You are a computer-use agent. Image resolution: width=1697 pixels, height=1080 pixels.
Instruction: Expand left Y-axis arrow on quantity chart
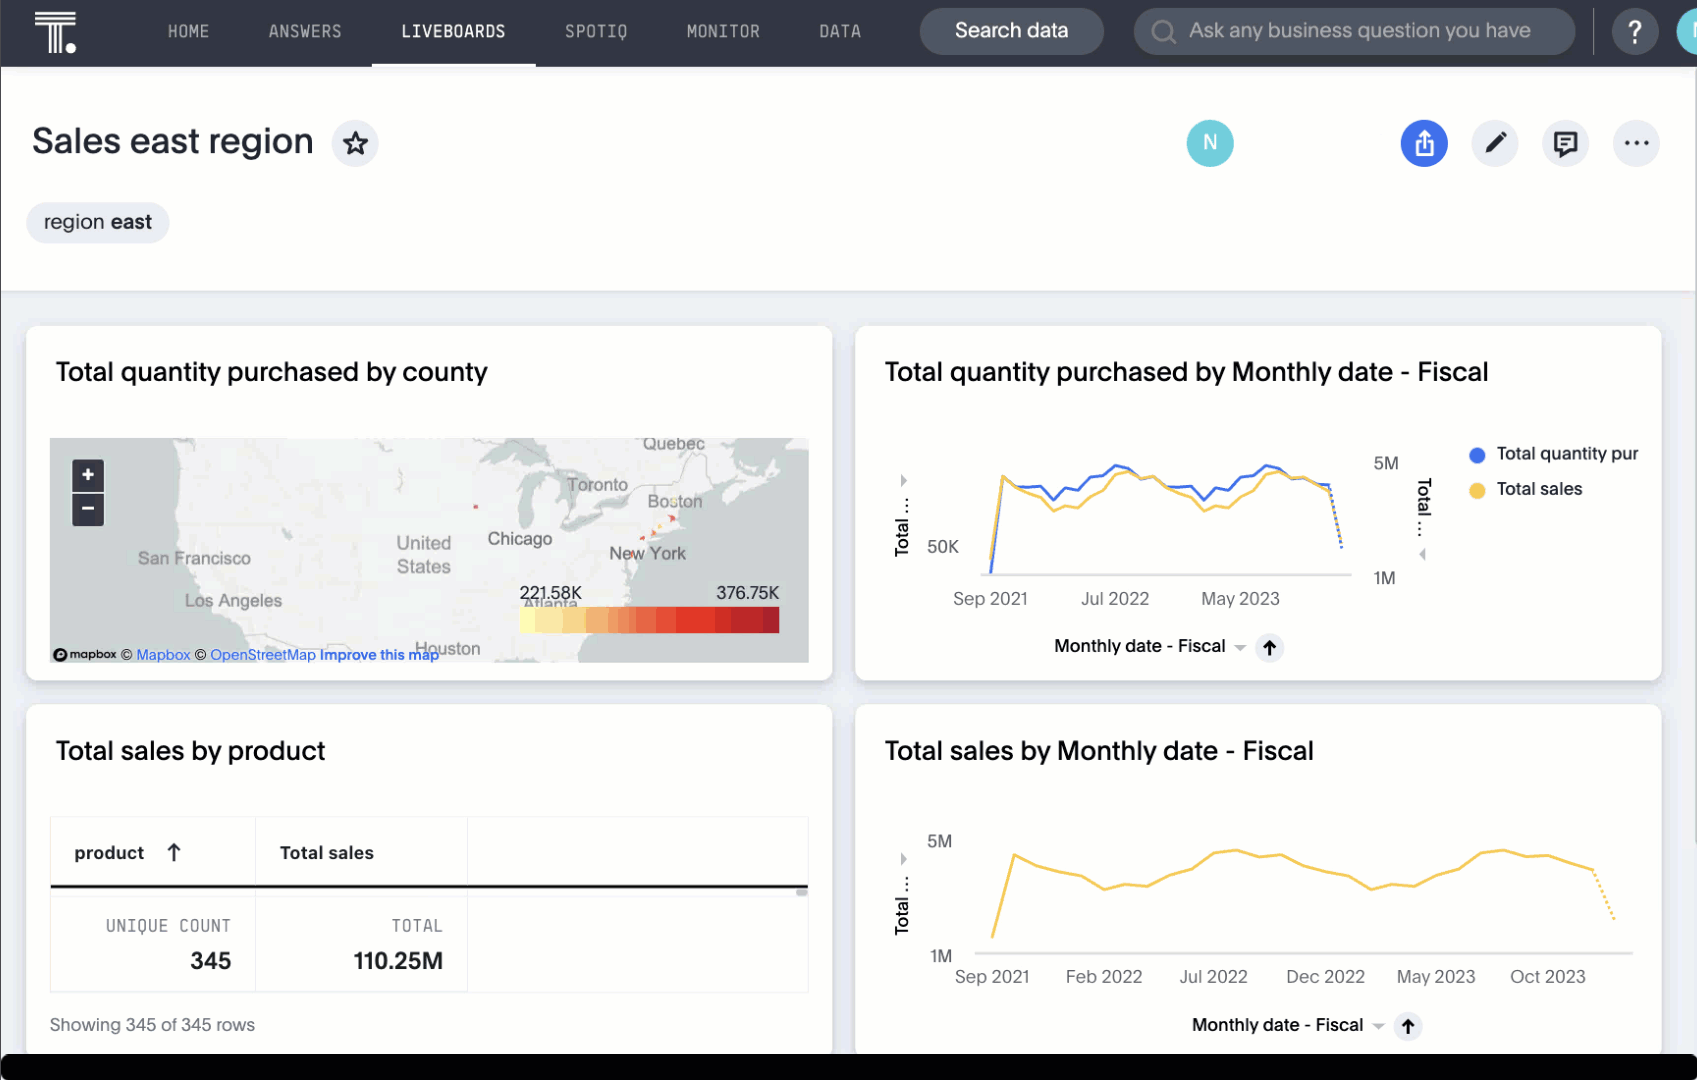[903, 481]
